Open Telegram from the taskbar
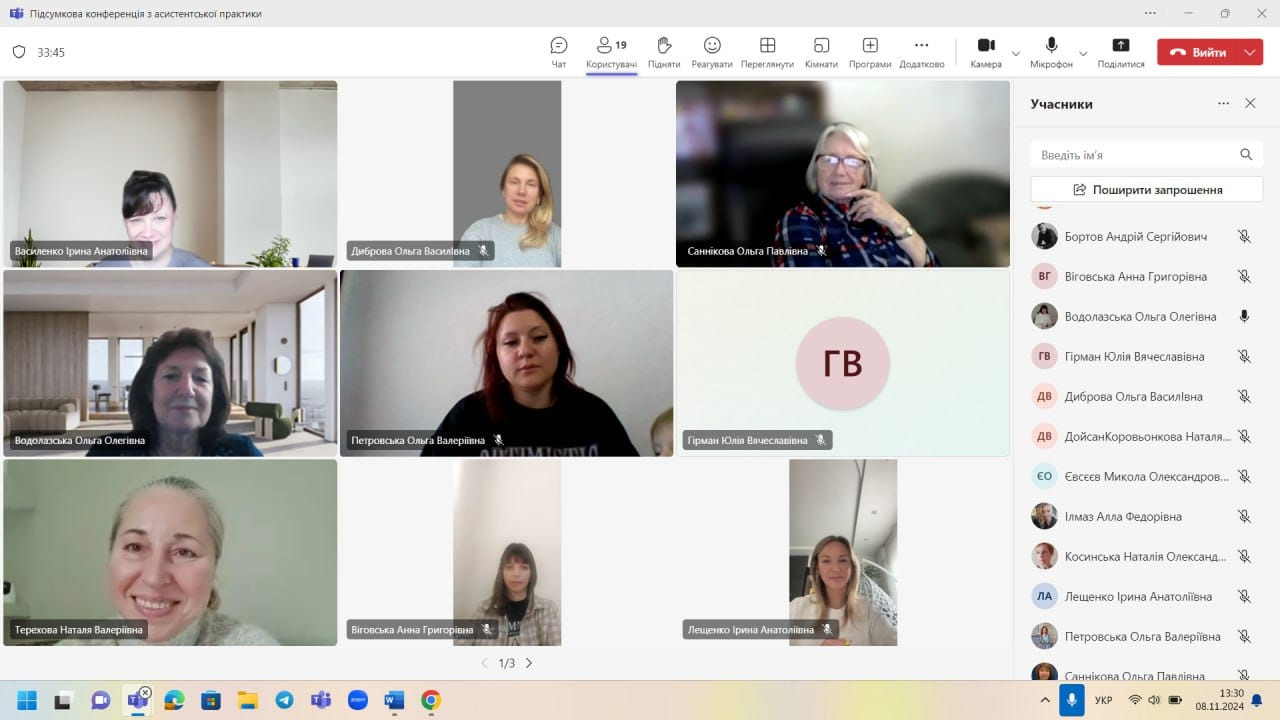 point(284,700)
